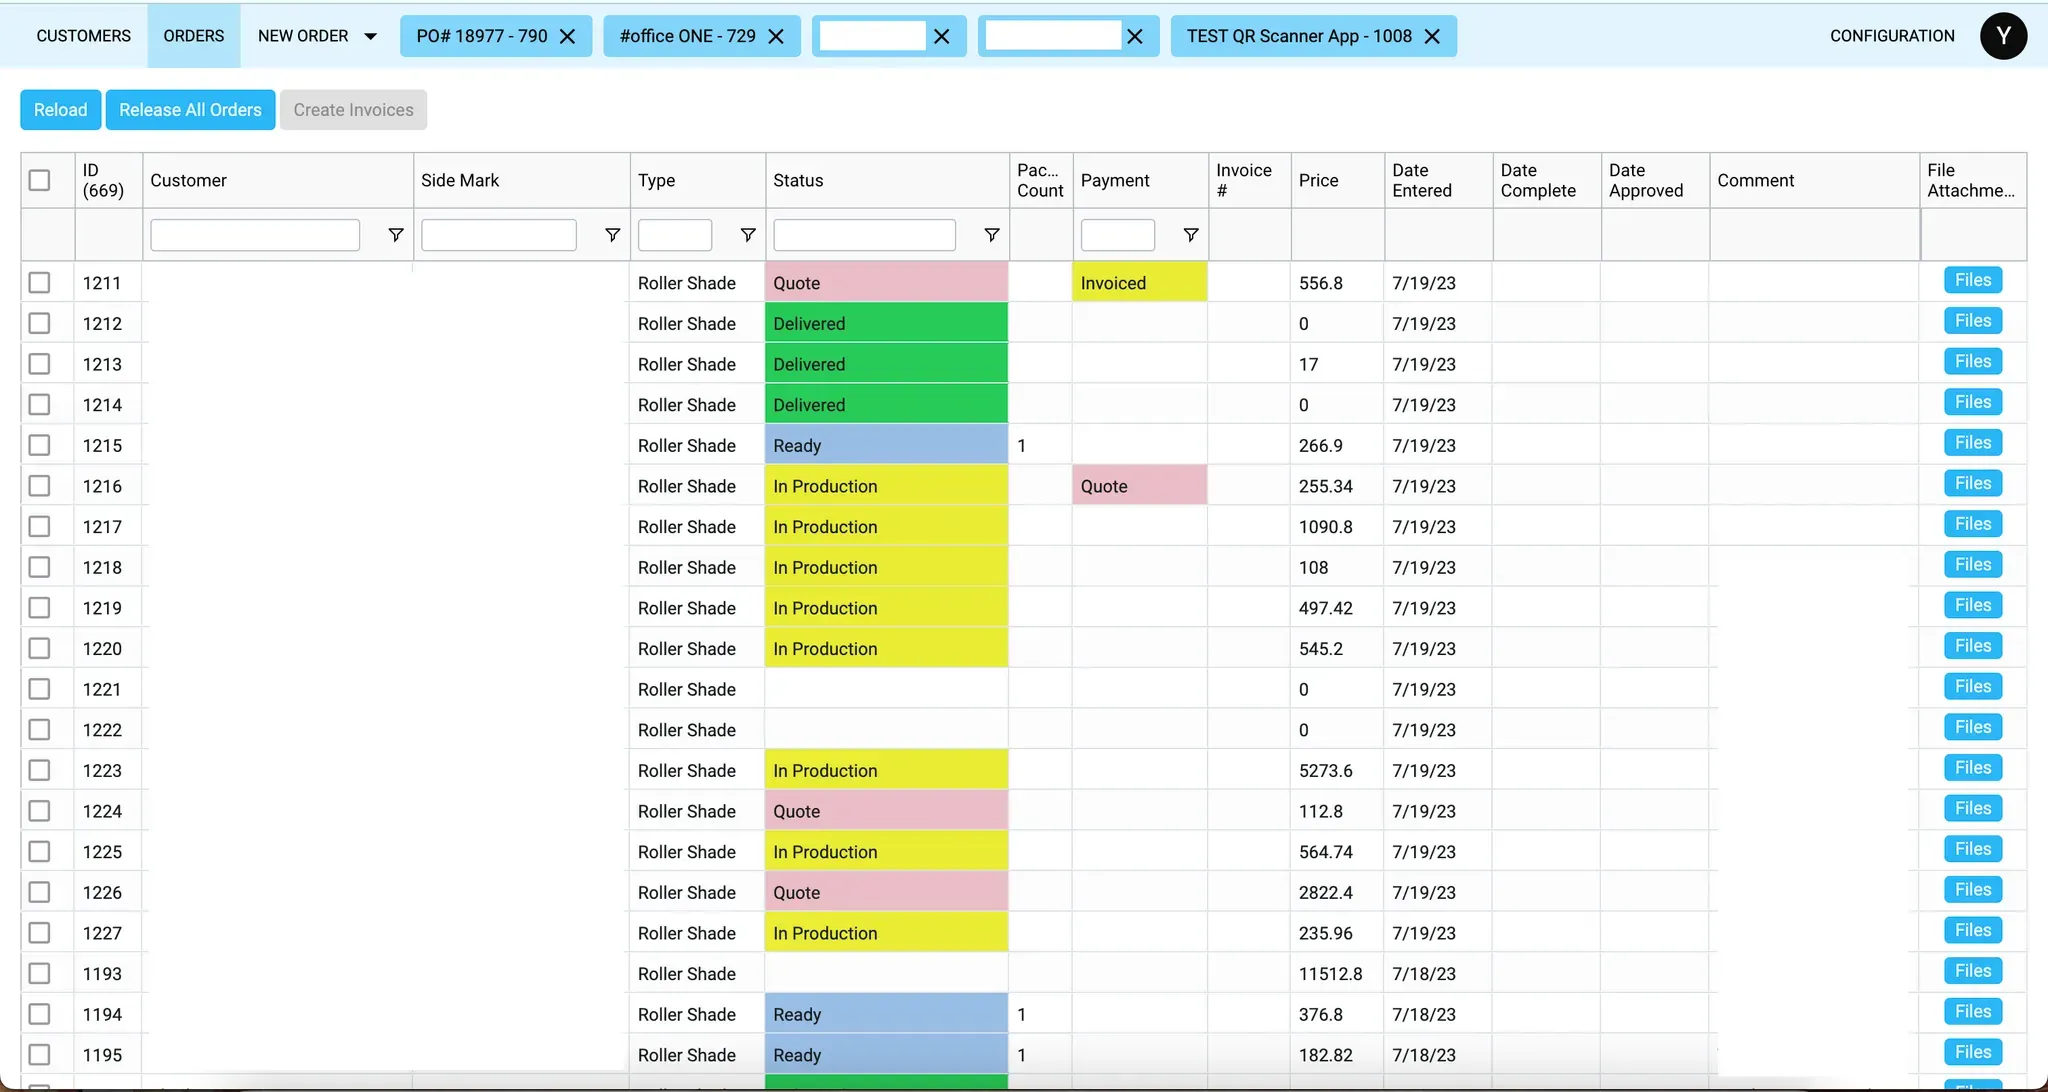Open the Type column filter icon
Image resolution: width=2048 pixels, height=1092 pixels.
748,235
